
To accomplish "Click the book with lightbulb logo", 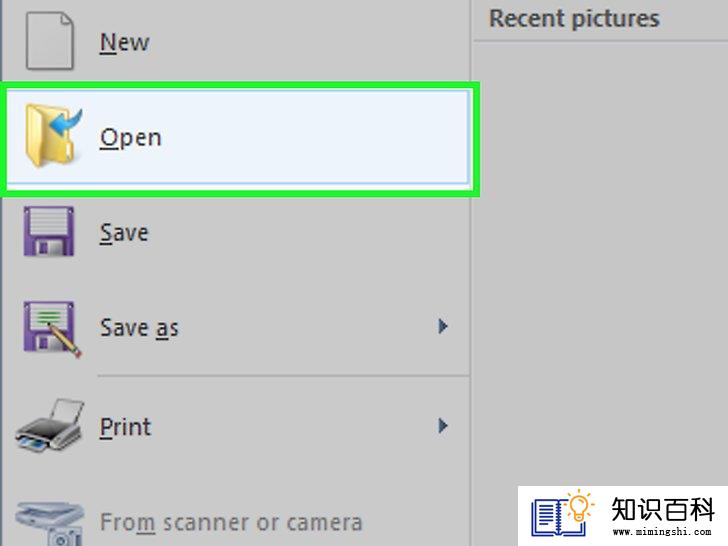I will pyautogui.click(x=563, y=513).
